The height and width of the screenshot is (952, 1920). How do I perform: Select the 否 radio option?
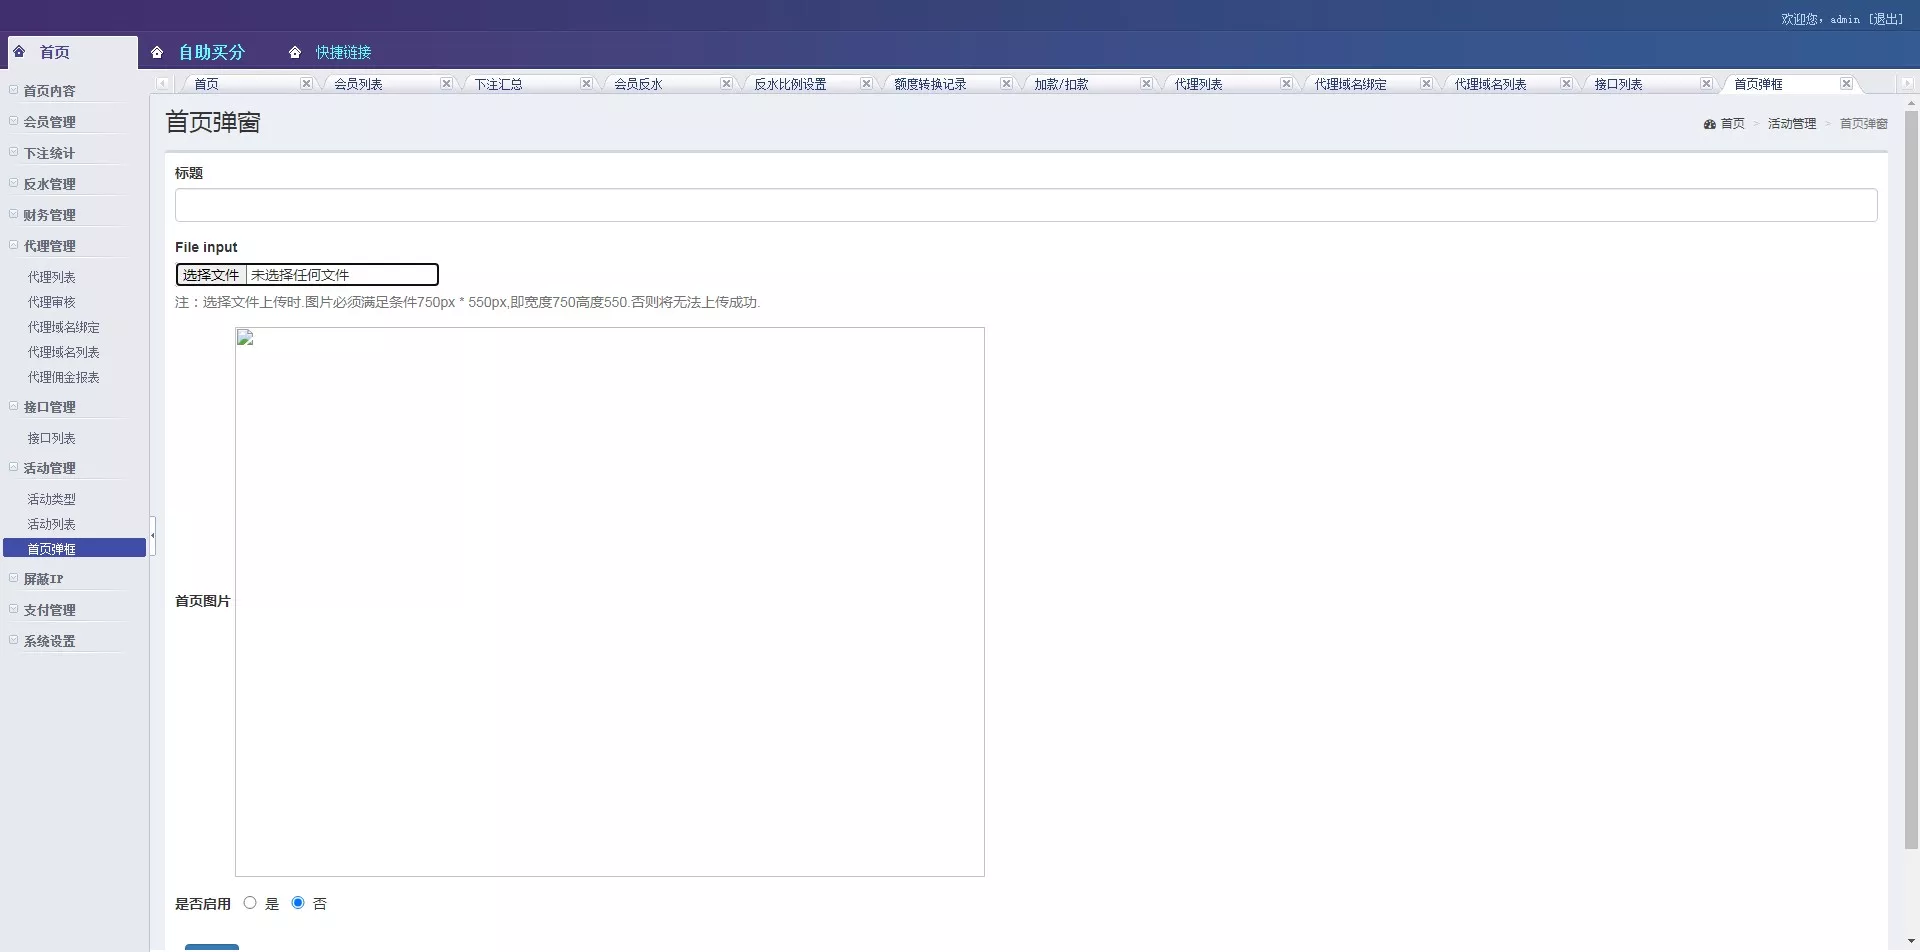click(x=297, y=902)
